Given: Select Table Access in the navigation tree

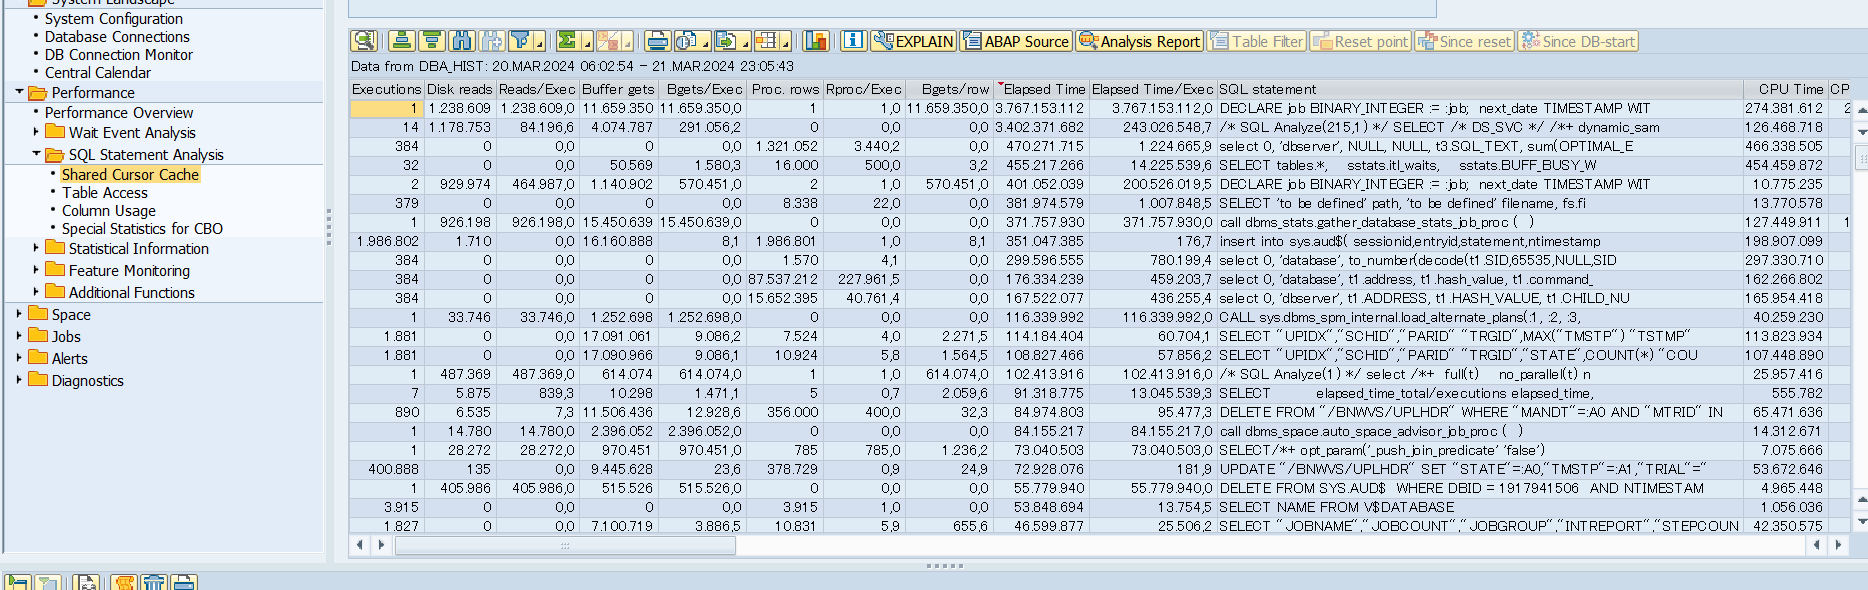Looking at the screenshot, I should pos(104,192).
